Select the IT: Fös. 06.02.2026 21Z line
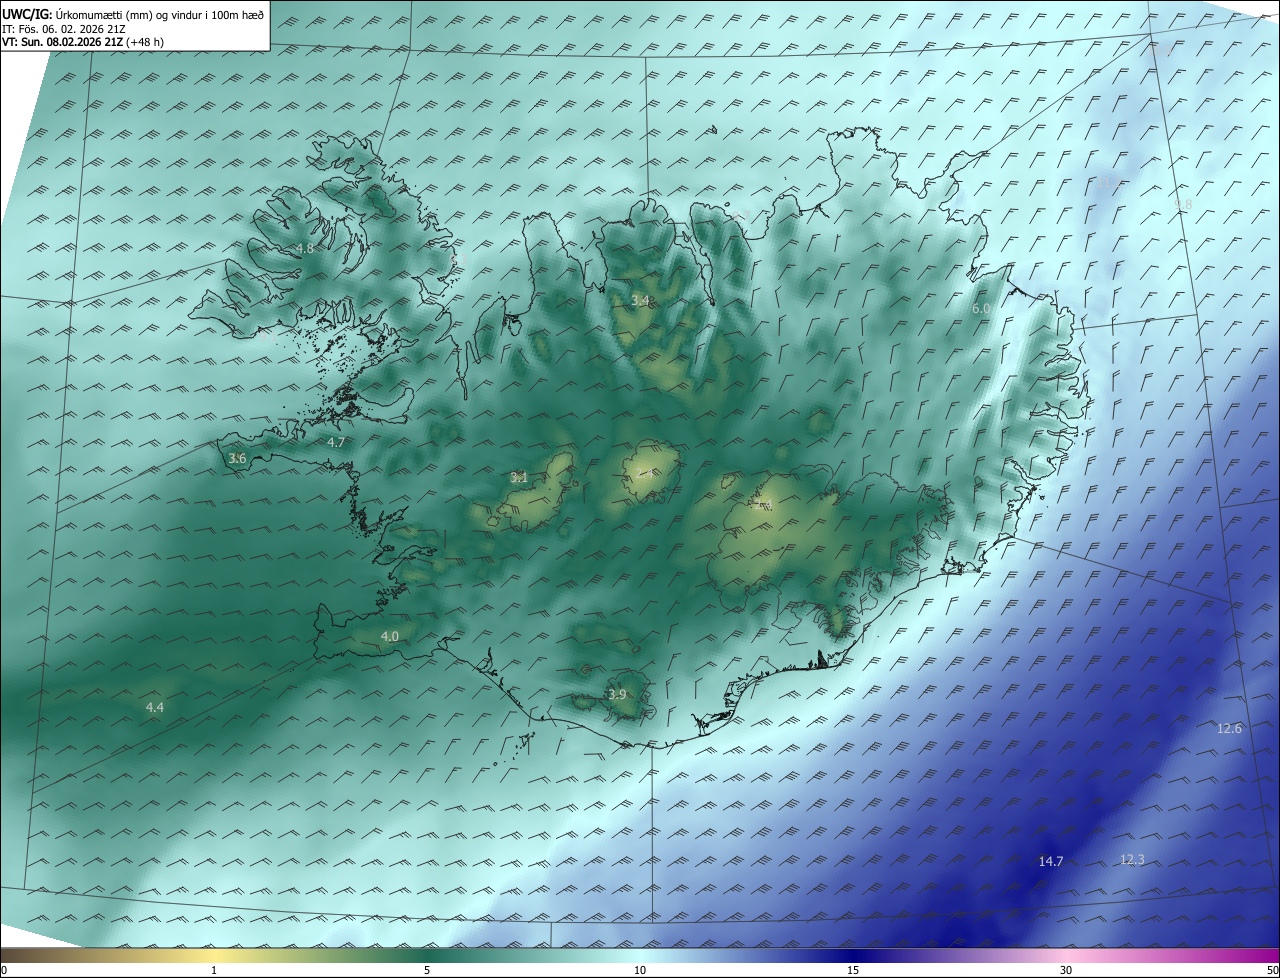The width and height of the screenshot is (1280, 978). (64, 29)
